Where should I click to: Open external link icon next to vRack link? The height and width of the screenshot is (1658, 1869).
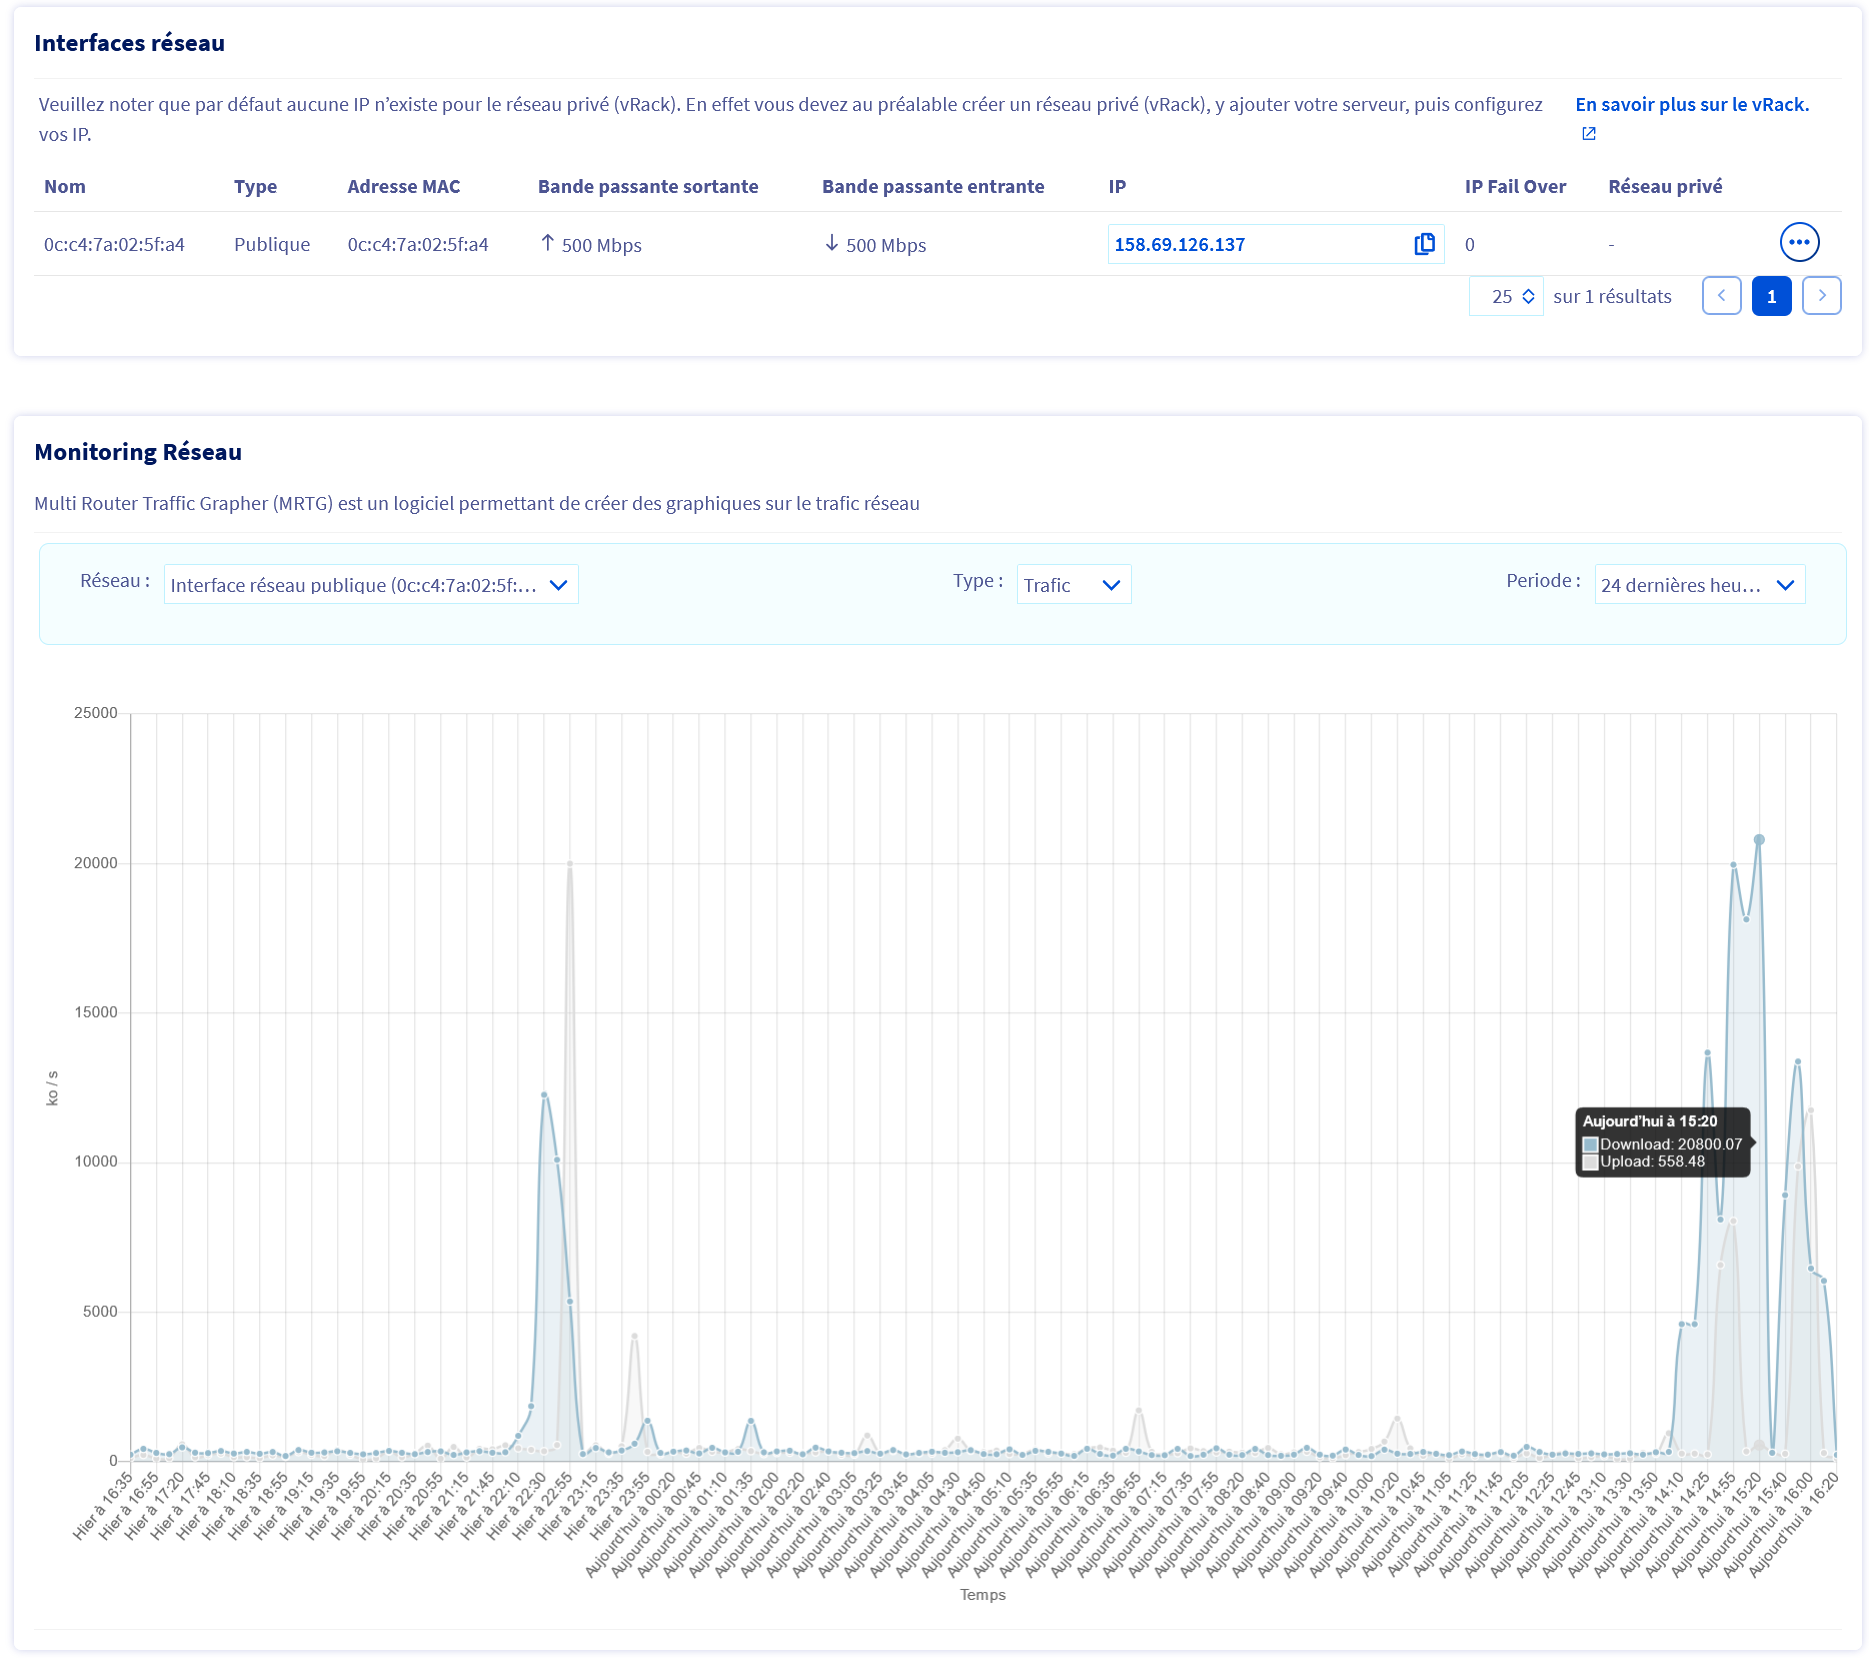click(1588, 134)
